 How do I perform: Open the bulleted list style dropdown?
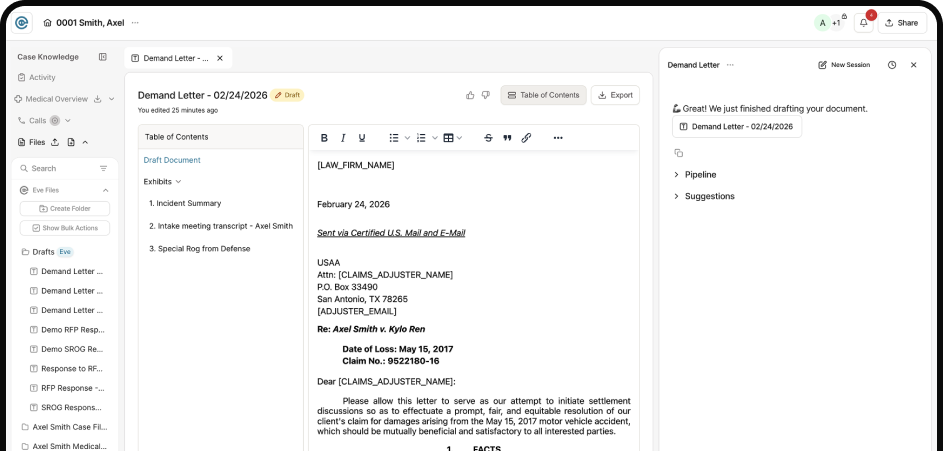(x=407, y=138)
